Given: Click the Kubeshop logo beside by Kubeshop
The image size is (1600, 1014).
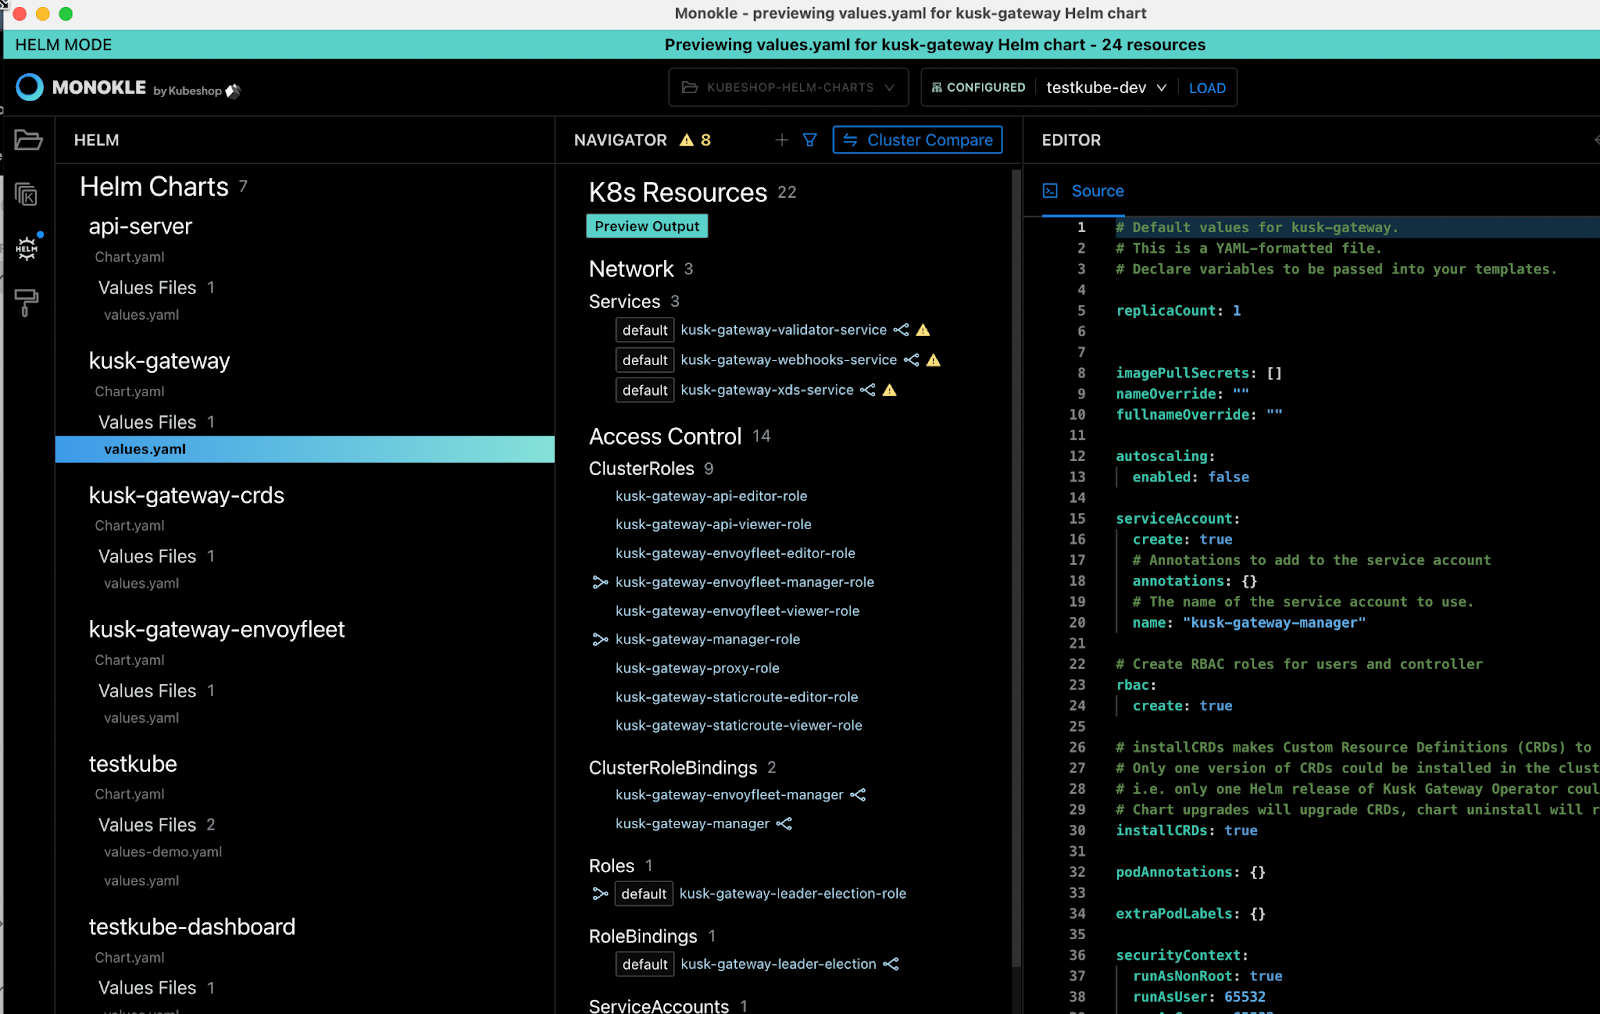Looking at the screenshot, I should click(x=233, y=91).
